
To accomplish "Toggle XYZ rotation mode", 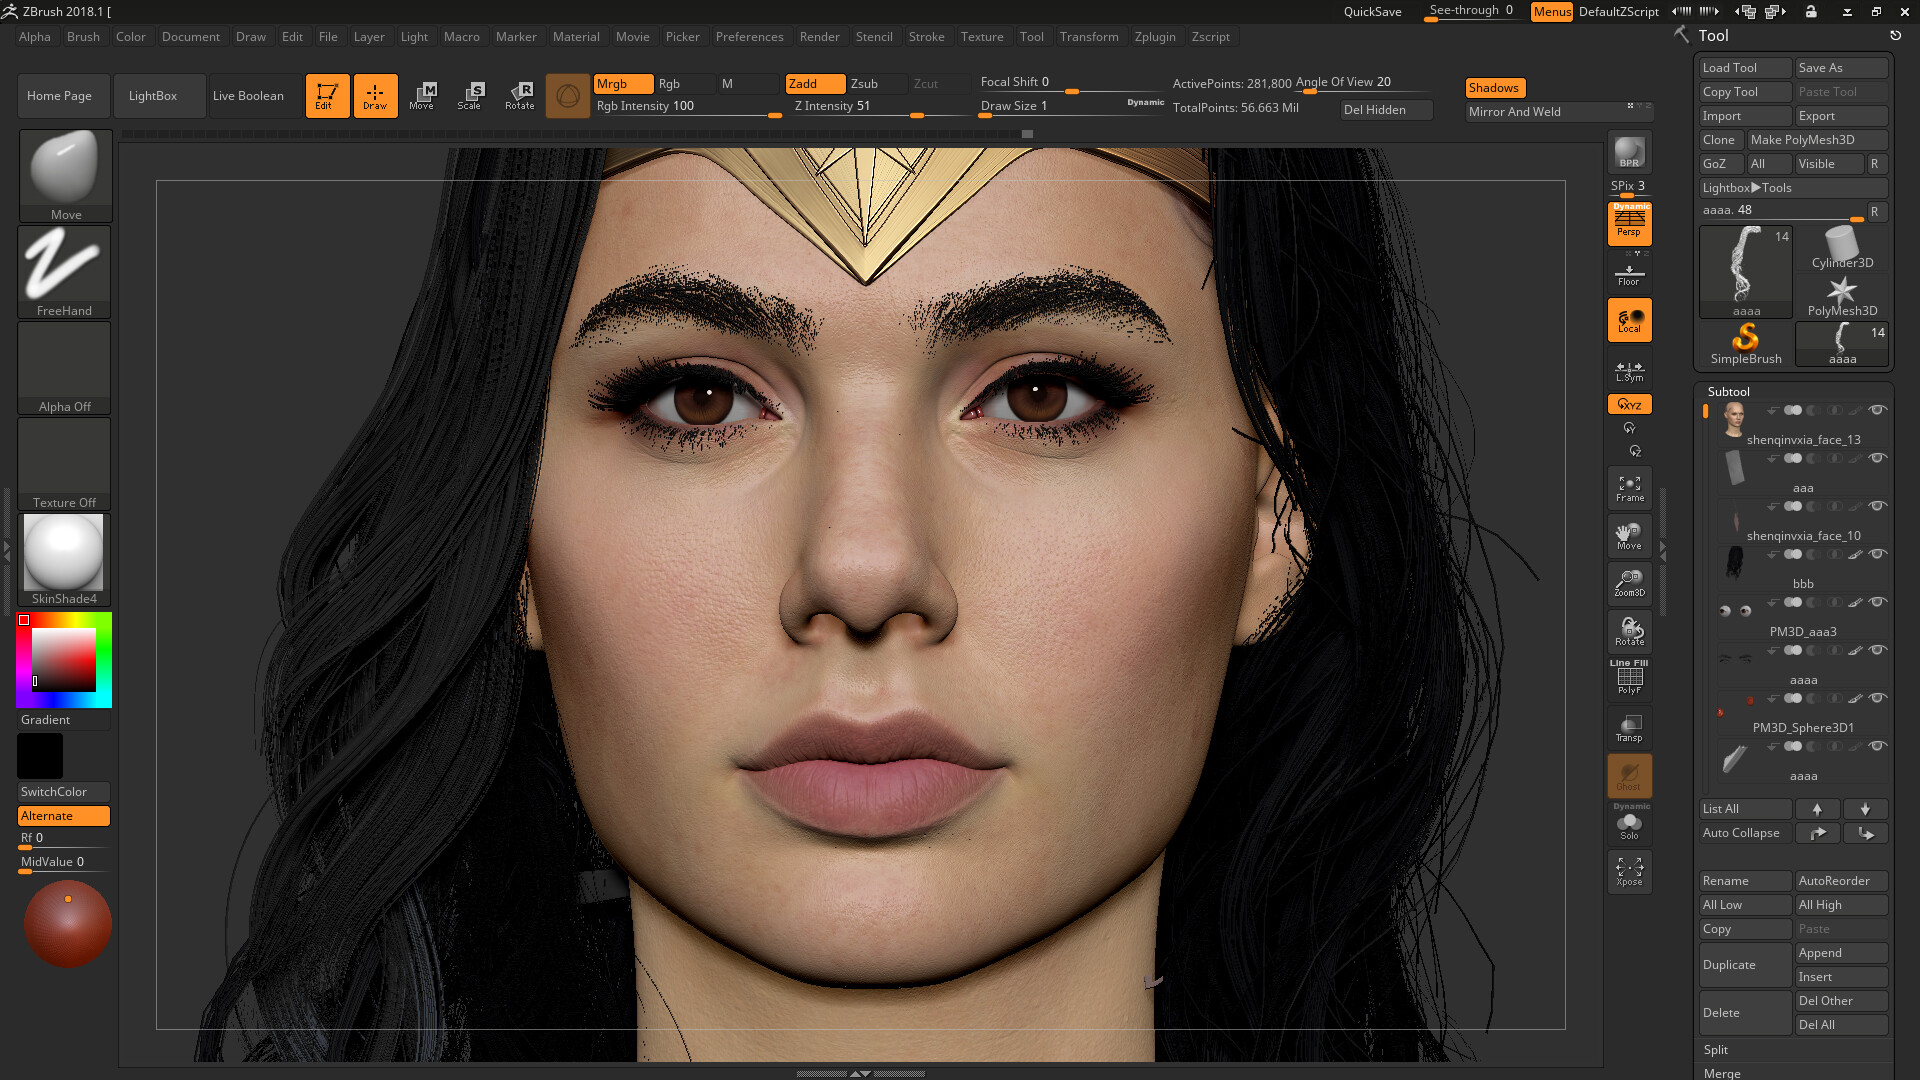I will 1629,404.
